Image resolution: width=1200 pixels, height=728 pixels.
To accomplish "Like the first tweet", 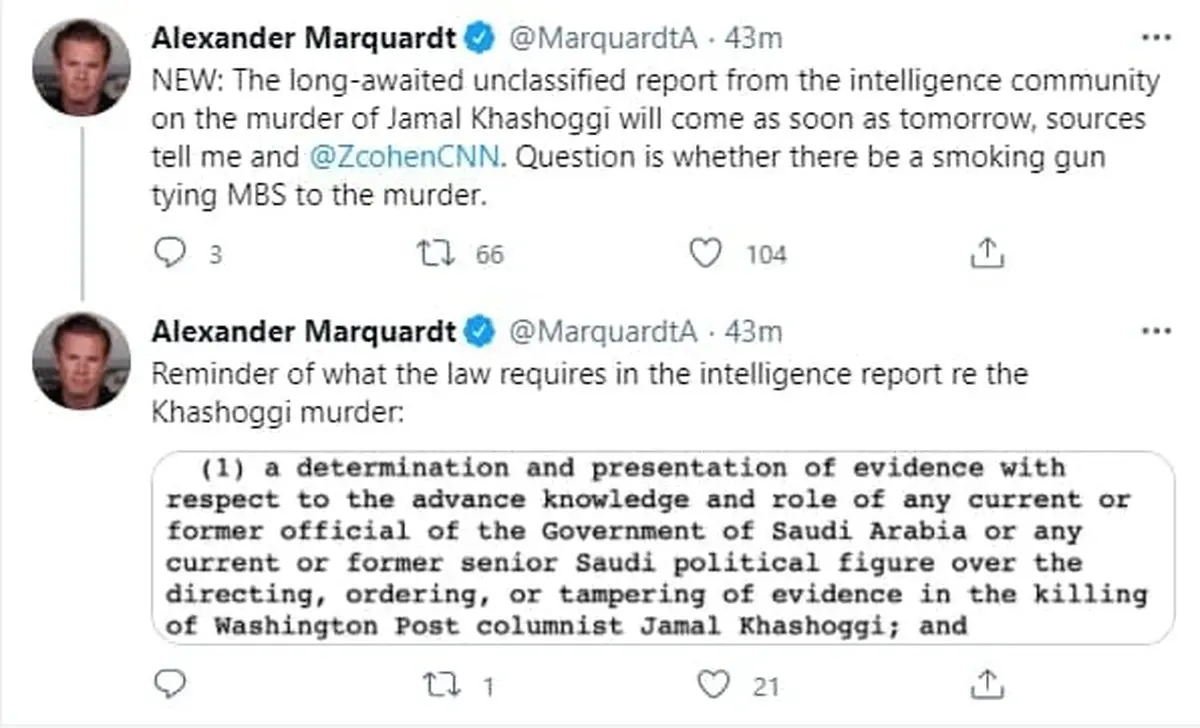I will pos(706,254).
